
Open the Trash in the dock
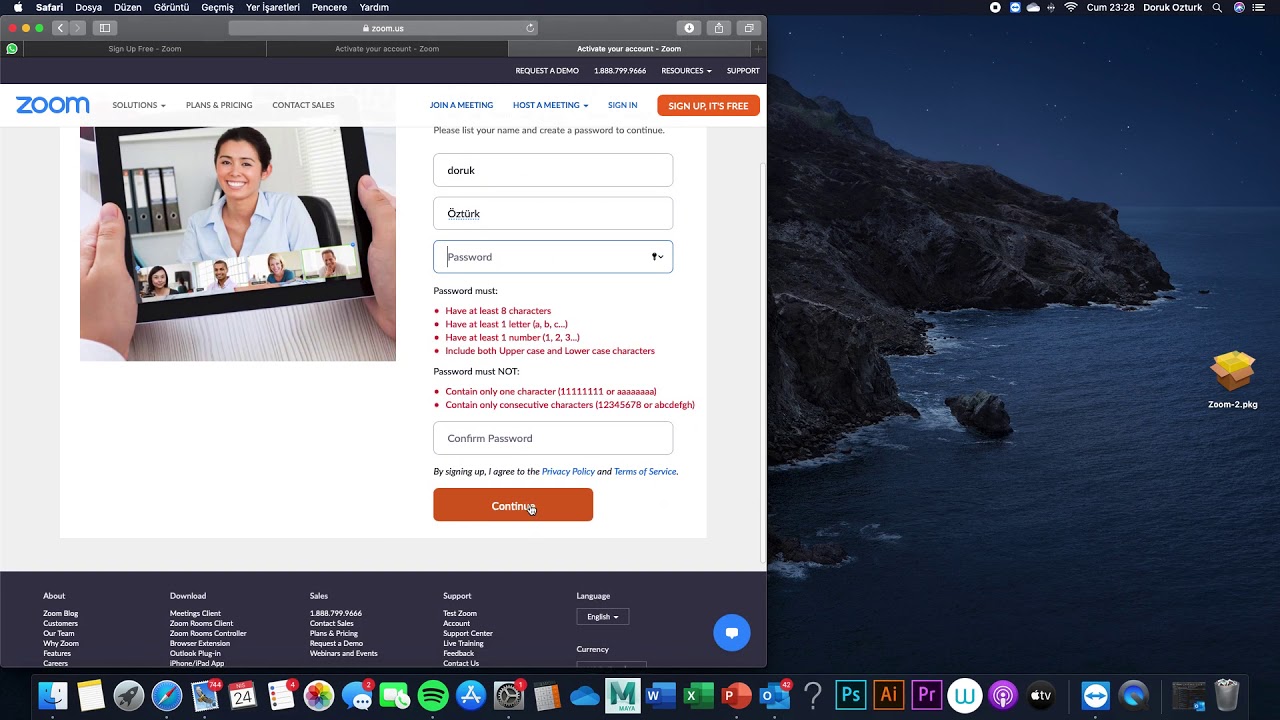click(1227, 695)
